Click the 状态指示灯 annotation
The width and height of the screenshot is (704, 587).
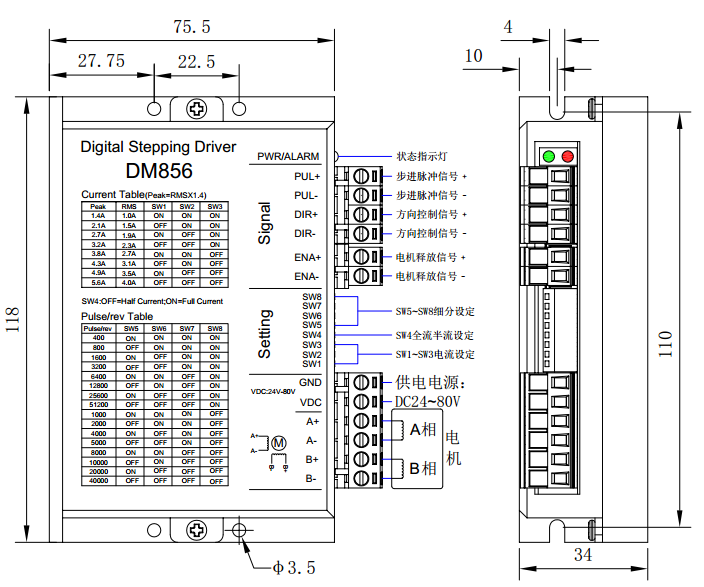point(422,156)
